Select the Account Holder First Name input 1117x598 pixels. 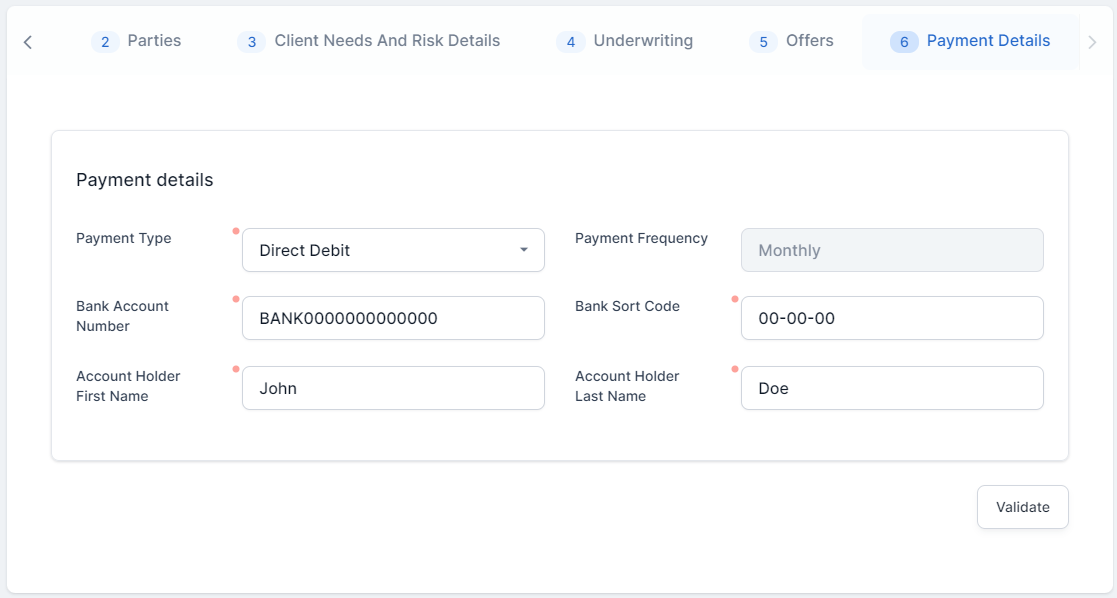tap(393, 388)
